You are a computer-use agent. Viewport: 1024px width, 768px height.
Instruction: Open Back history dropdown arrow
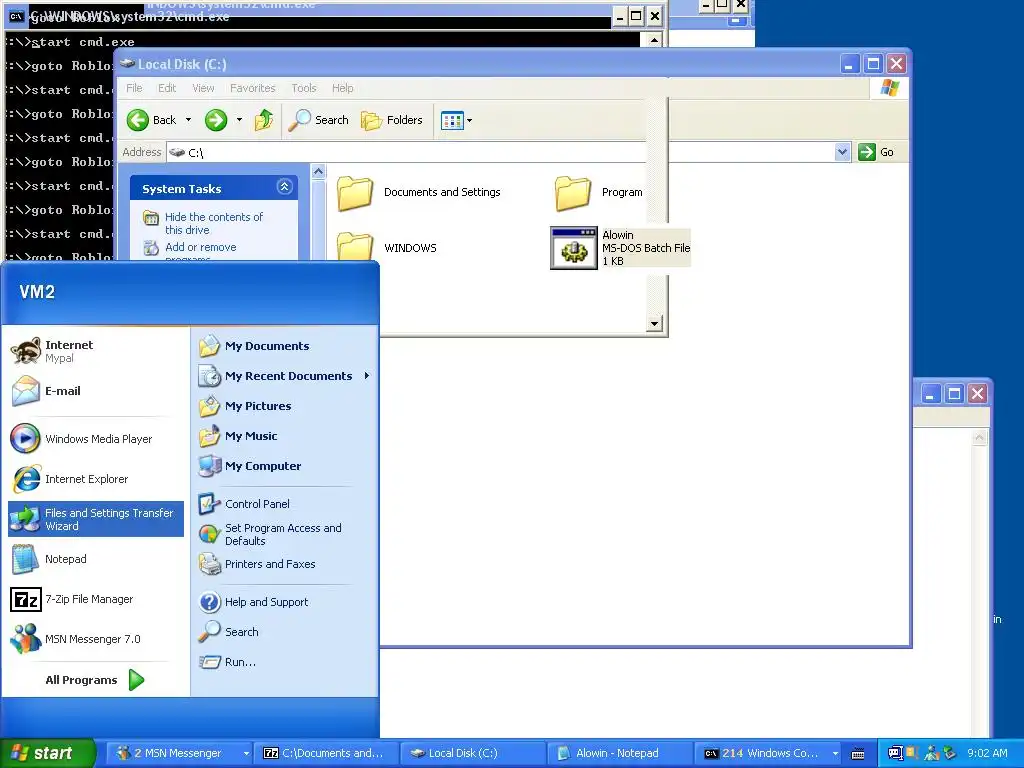tap(189, 120)
